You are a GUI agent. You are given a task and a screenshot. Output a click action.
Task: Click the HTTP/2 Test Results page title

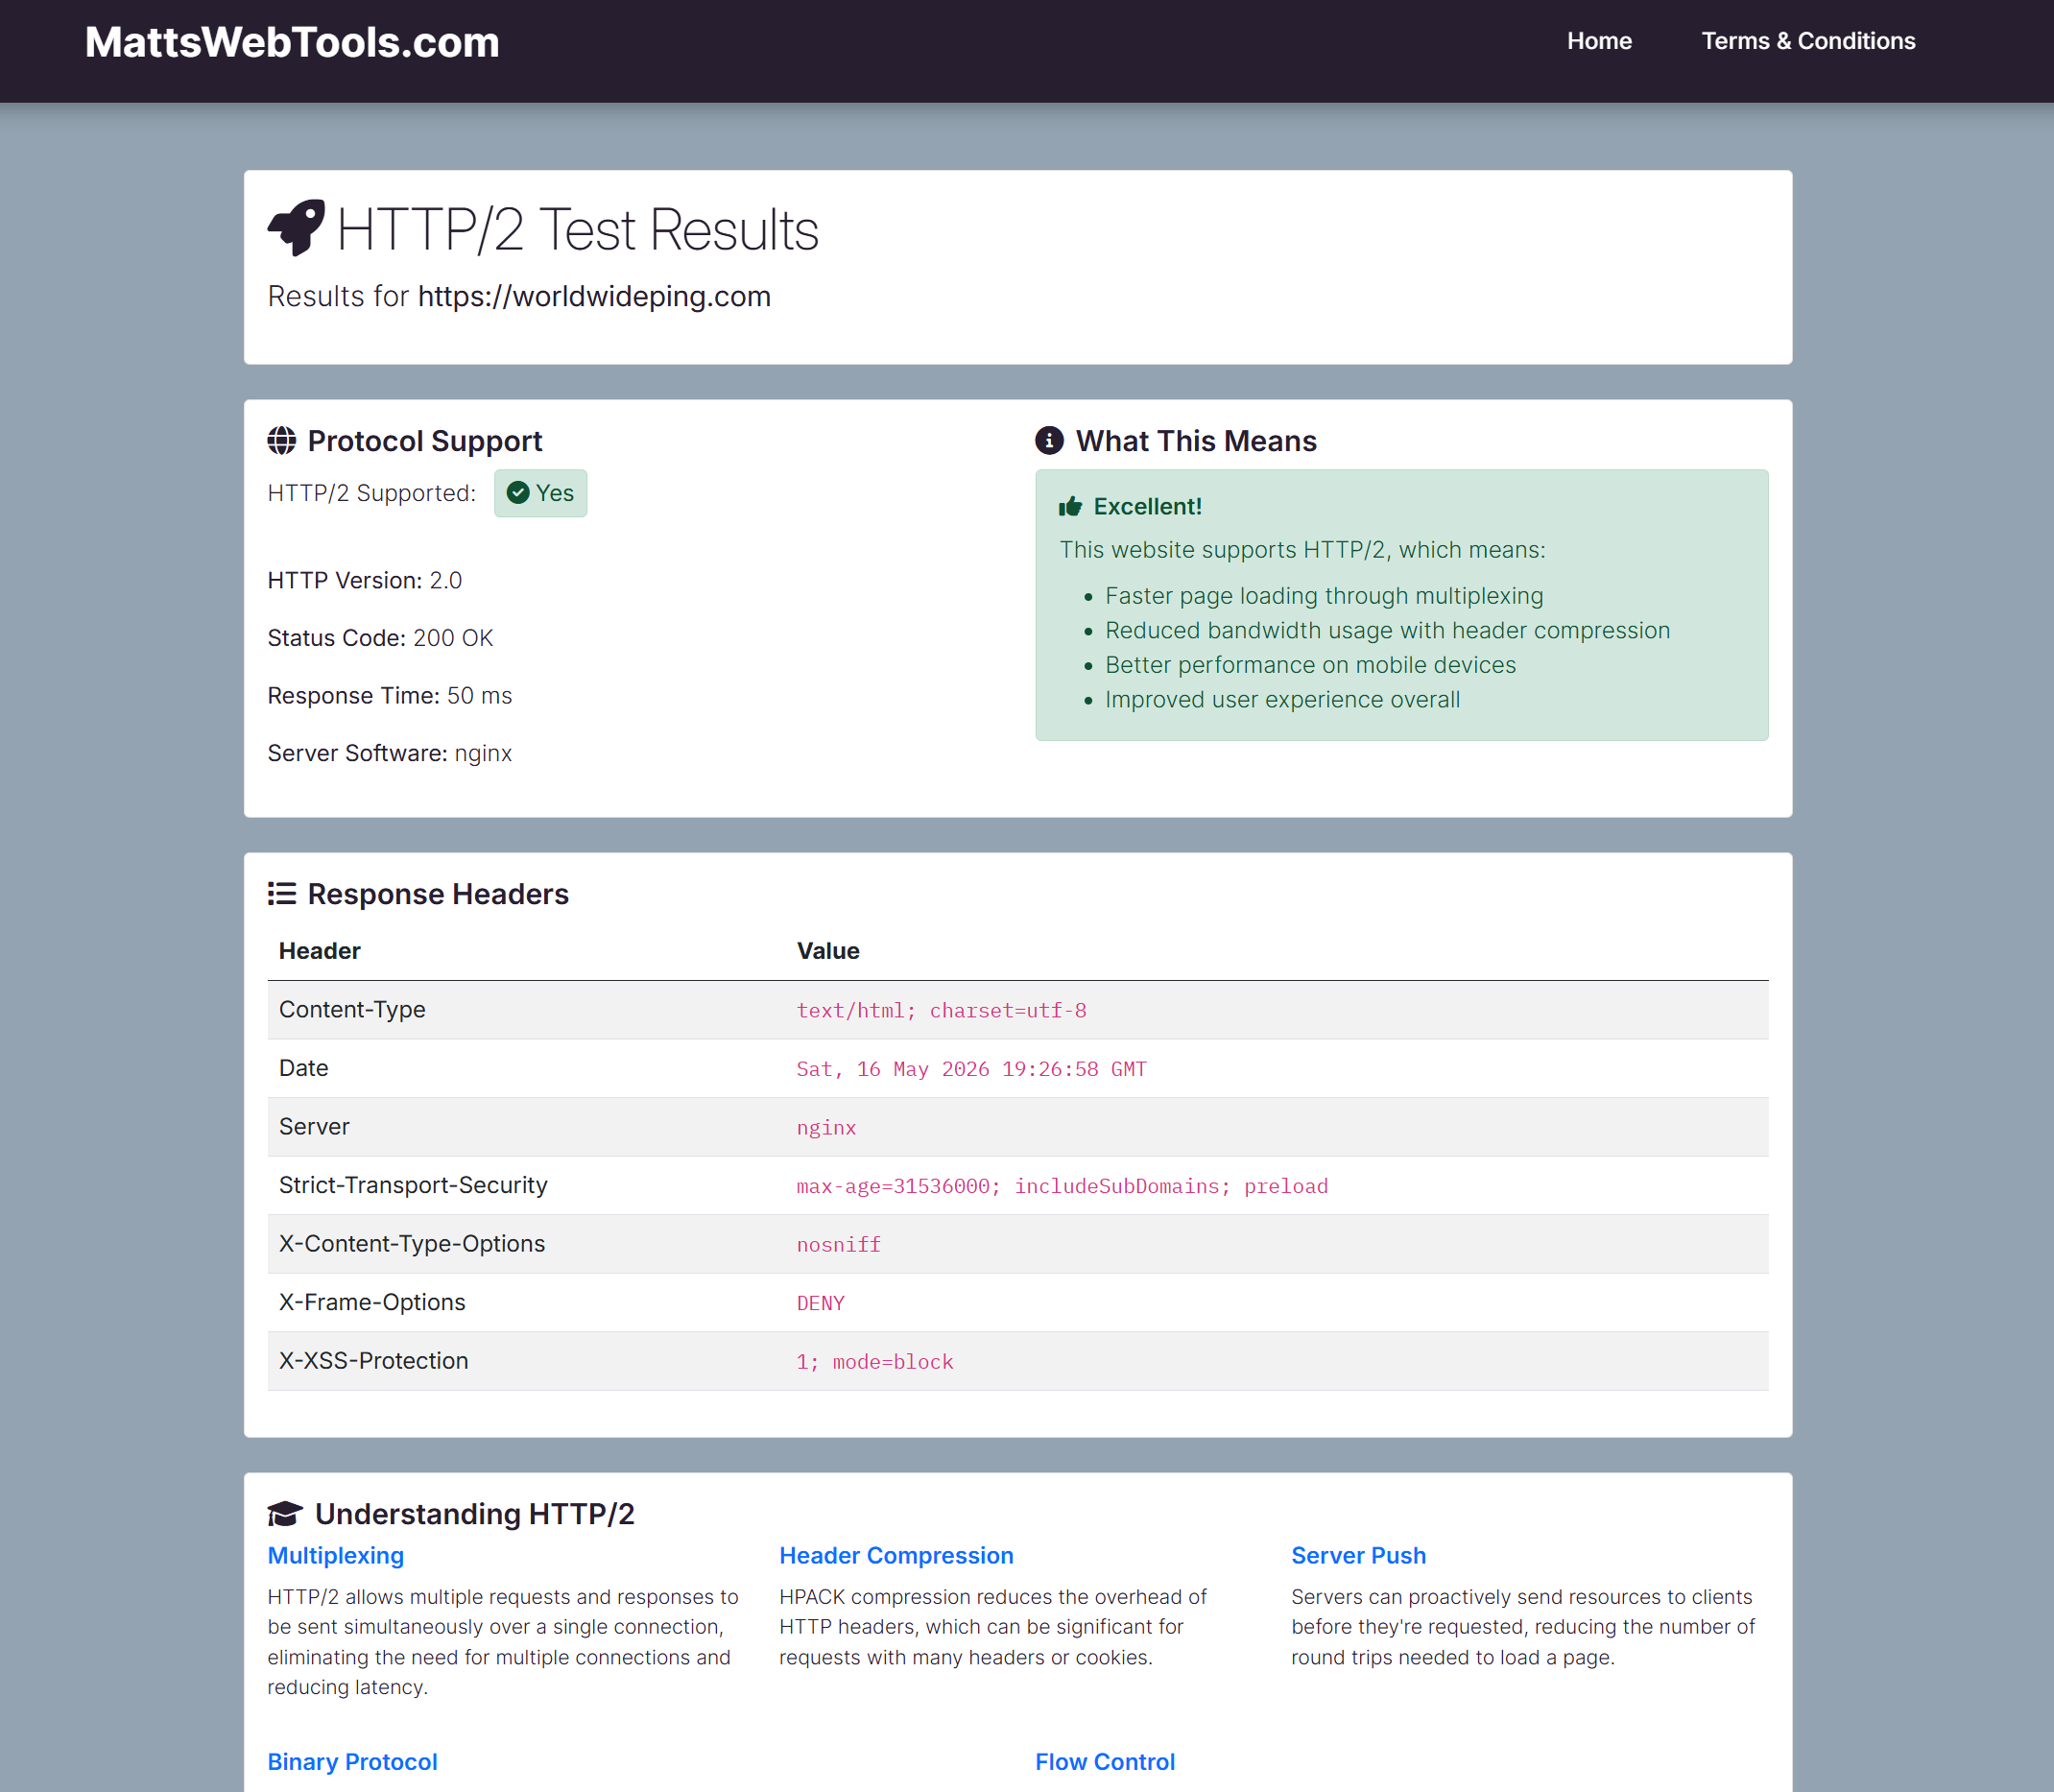coord(577,229)
